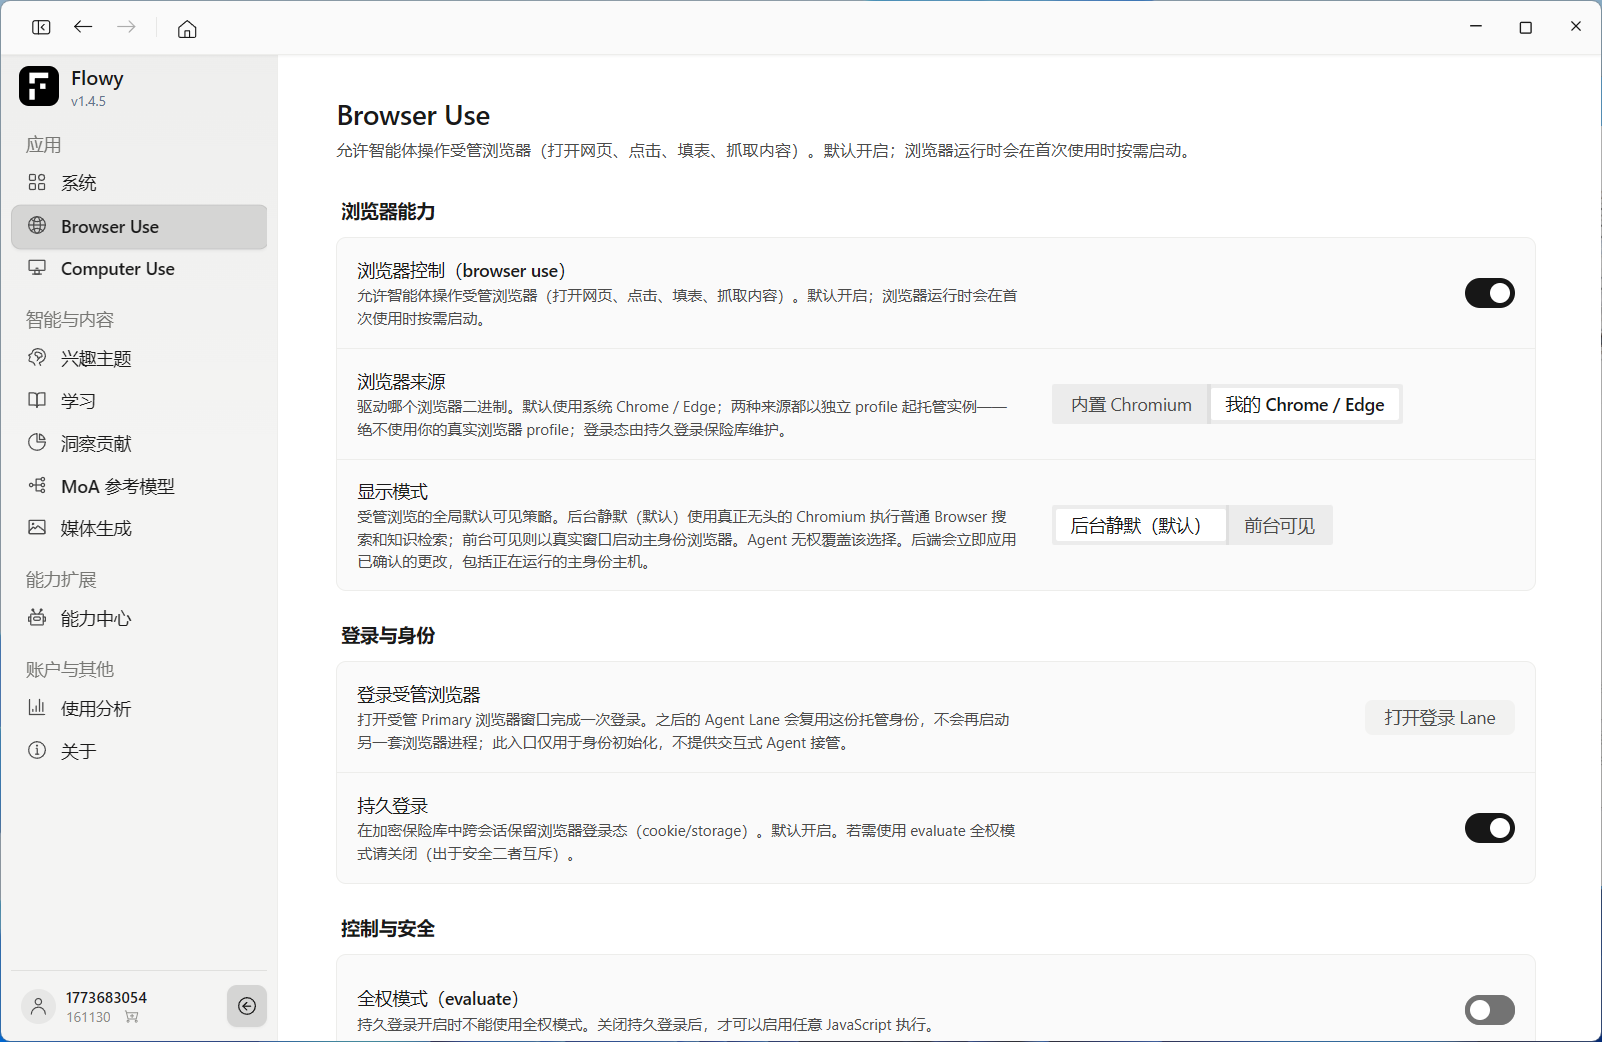Click the version label v1.4.5
This screenshot has height=1042, width=1602.
[88, 101]
